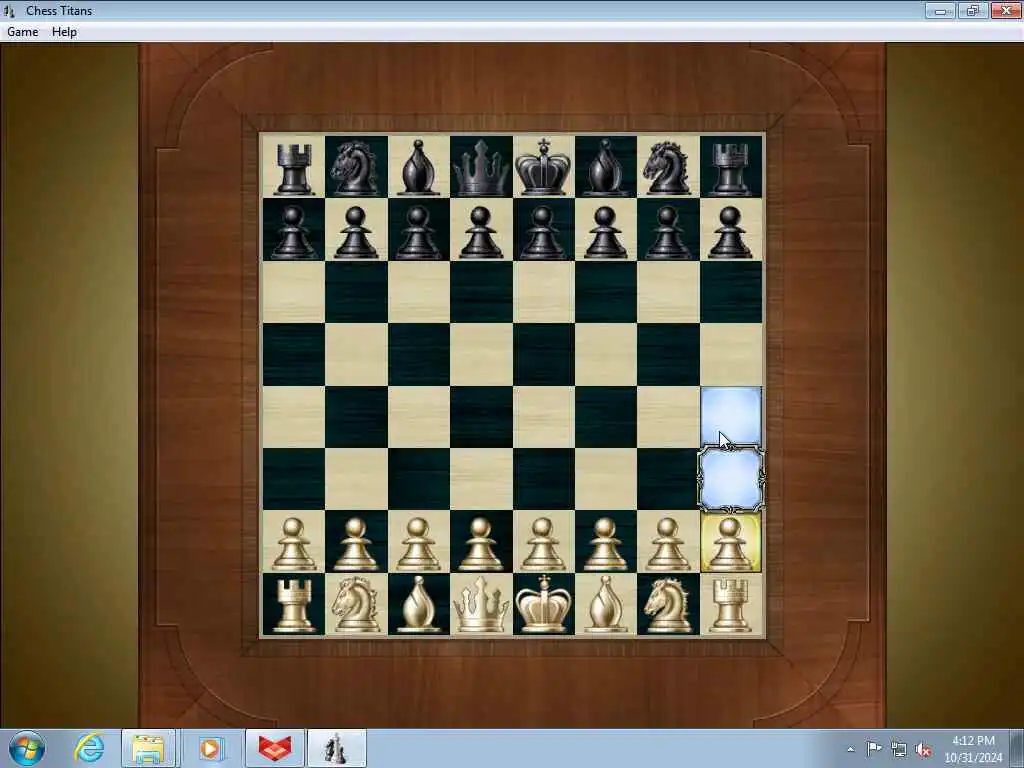The image size is (1024, 768).
Task: Click the black rook on a8
Action: (293, 169)
